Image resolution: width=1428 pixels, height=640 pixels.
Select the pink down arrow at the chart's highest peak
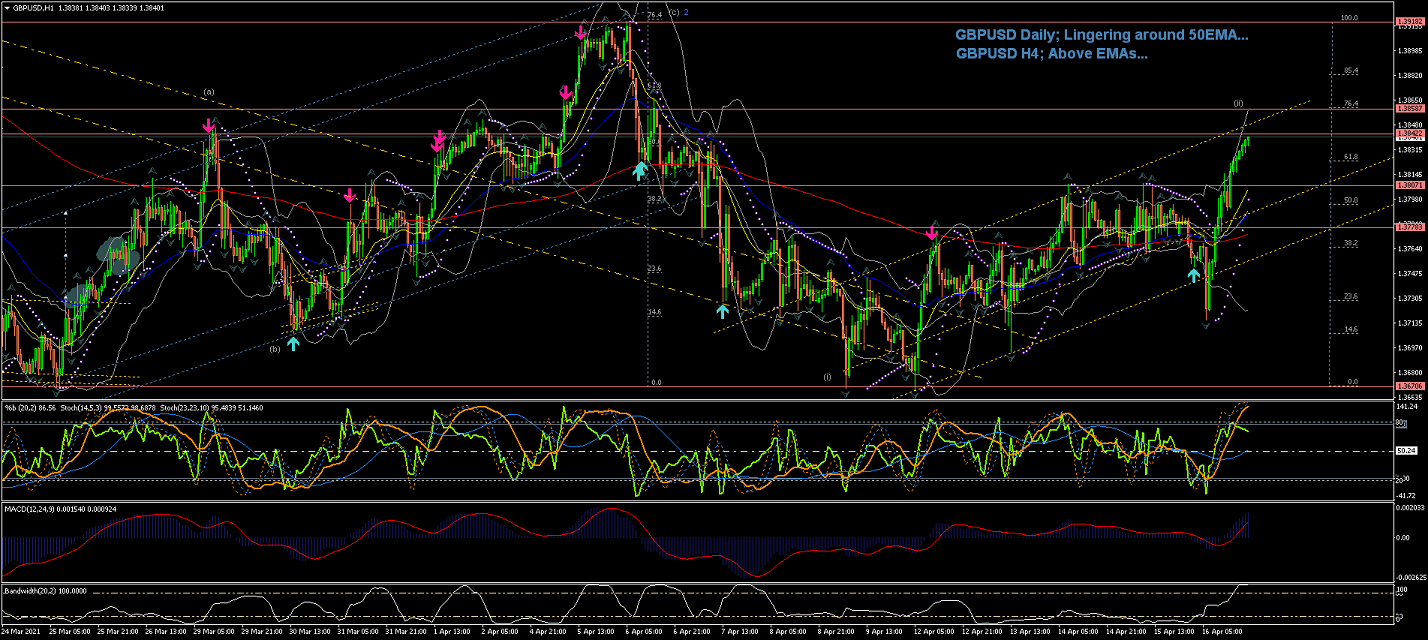581,33
